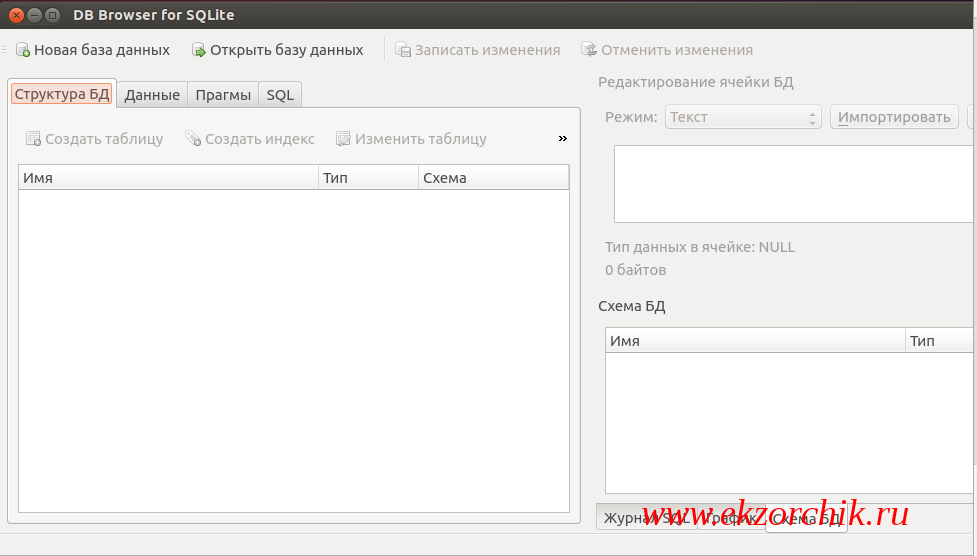Click the Схема column header

pos(493,178)
